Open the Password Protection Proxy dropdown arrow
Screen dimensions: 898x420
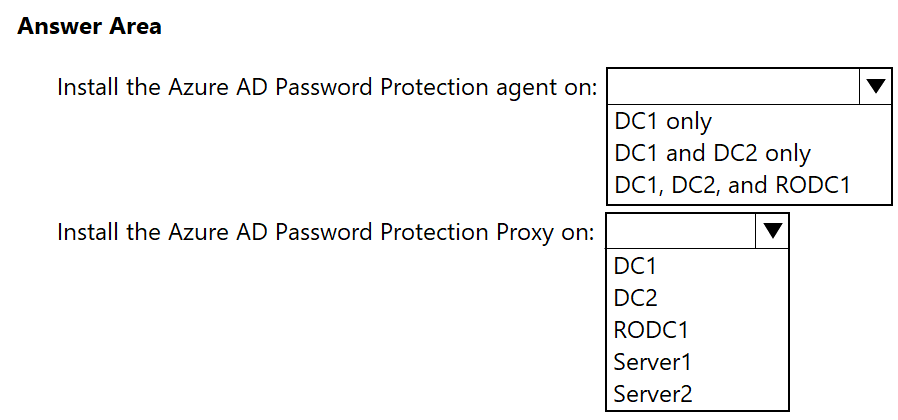[772, 233]
